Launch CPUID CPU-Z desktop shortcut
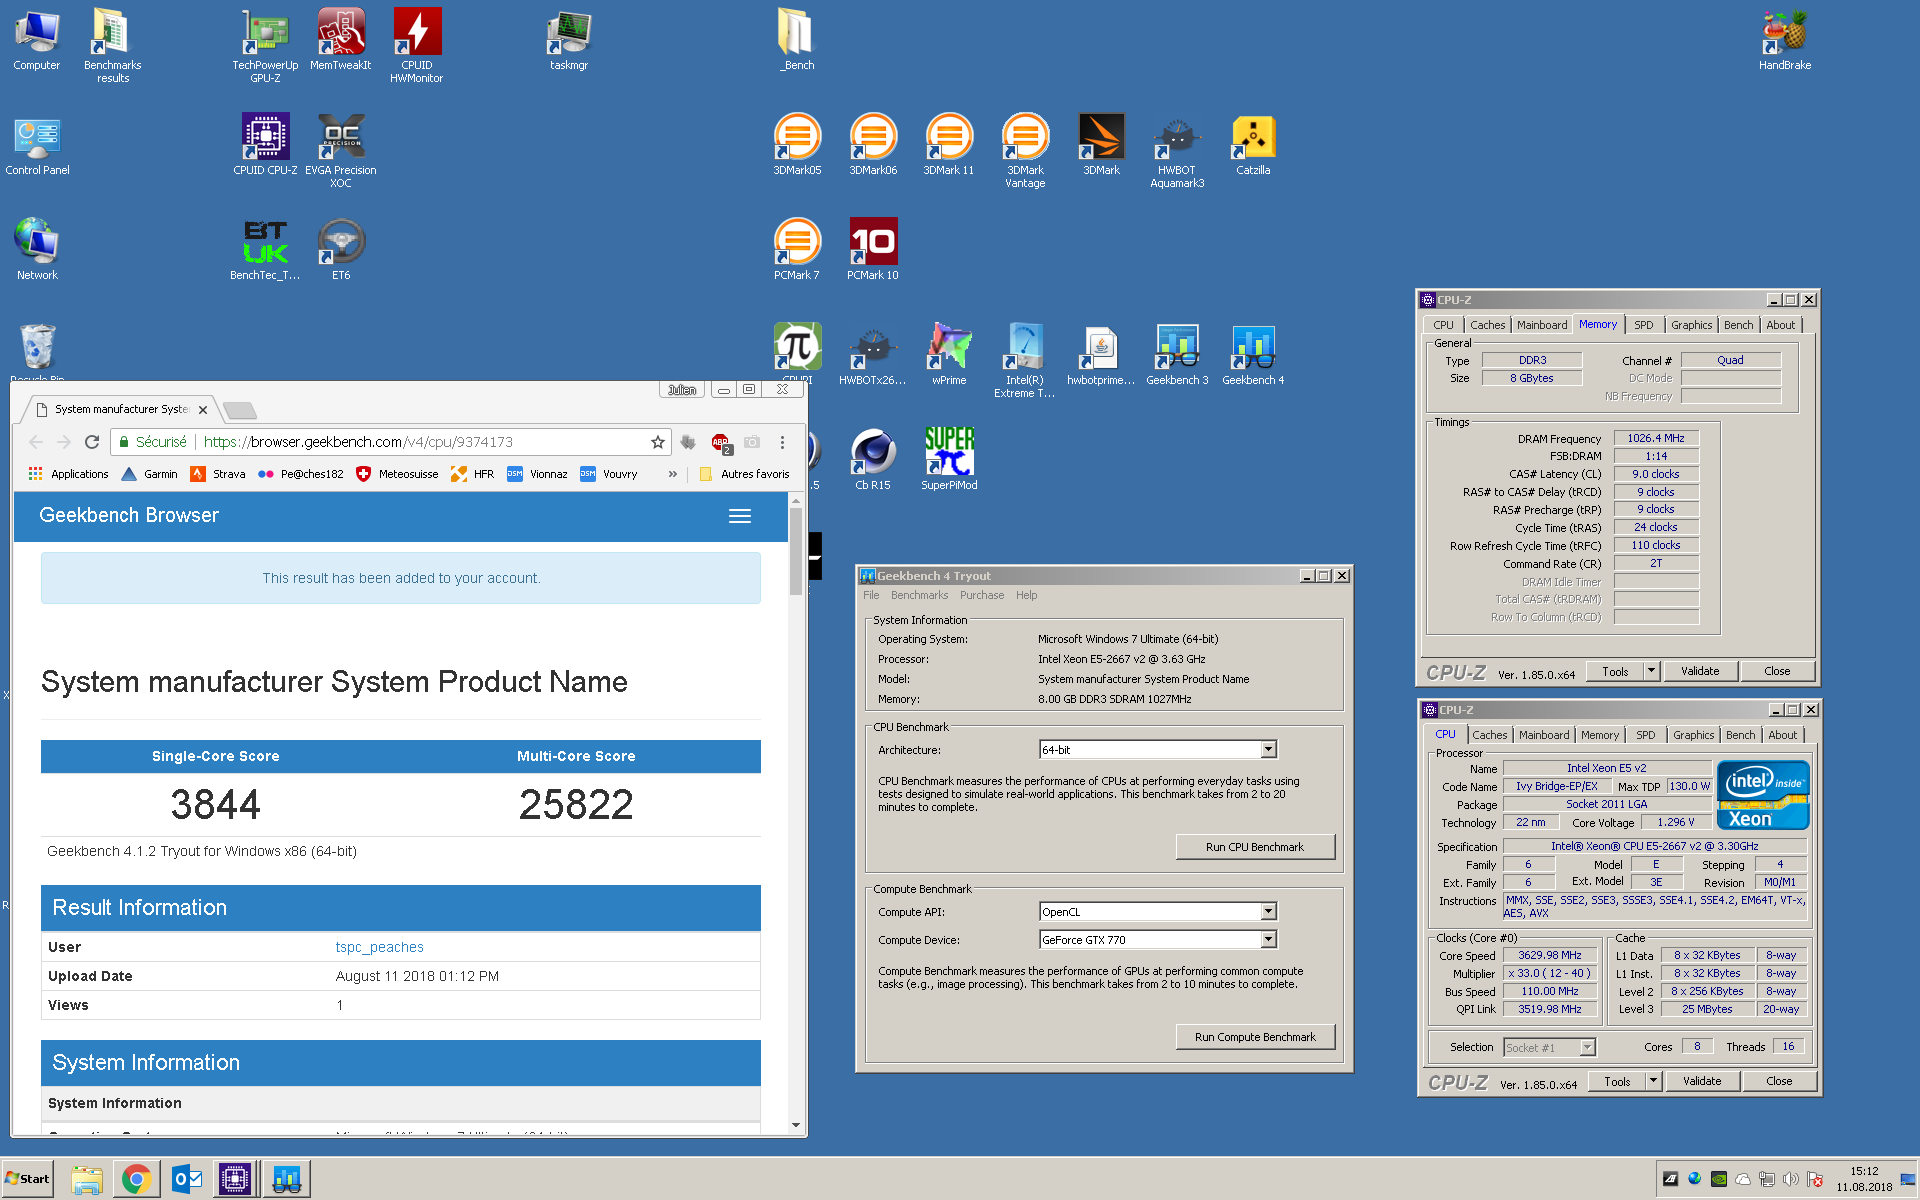Image resolution: width=1920 pixels, height=1200 pixels. coord(265,145)
